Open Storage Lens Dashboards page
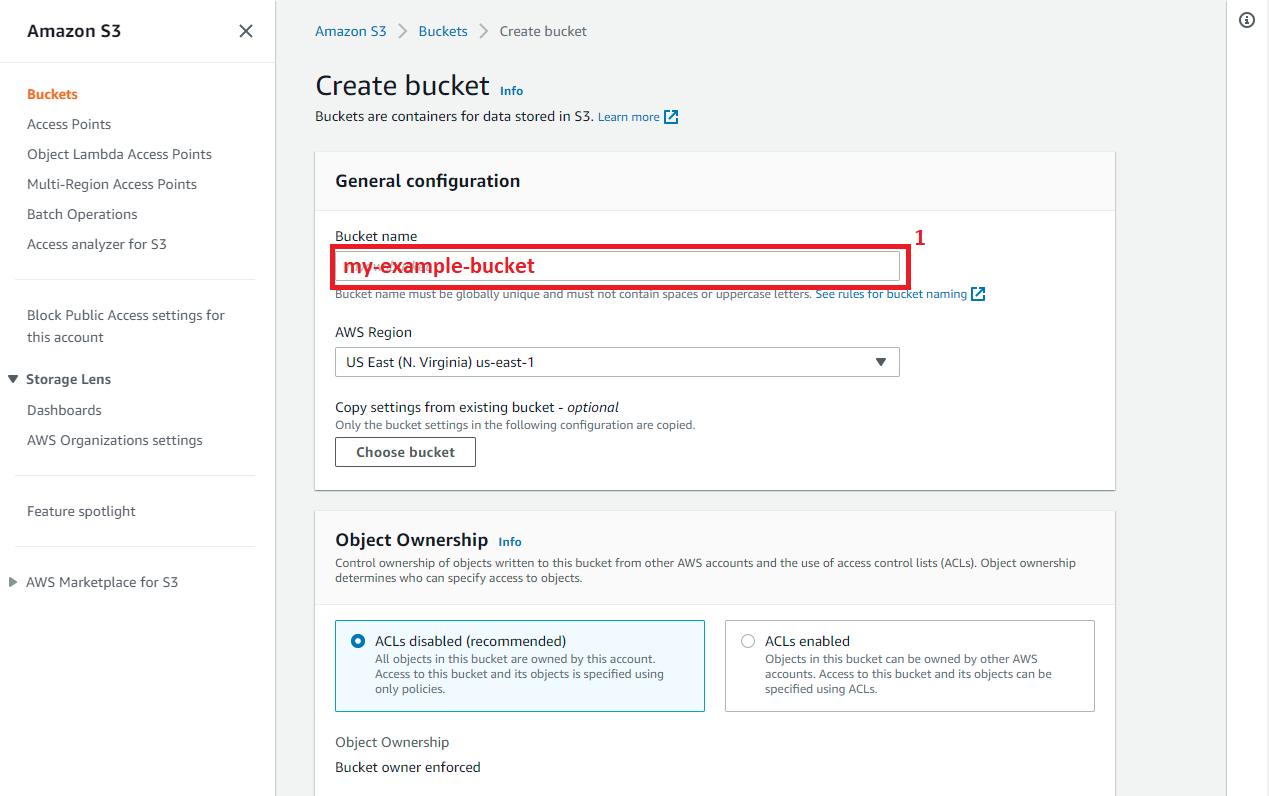Image resolution: width=1269 pixels, height=796 pixels. point(64,410)
